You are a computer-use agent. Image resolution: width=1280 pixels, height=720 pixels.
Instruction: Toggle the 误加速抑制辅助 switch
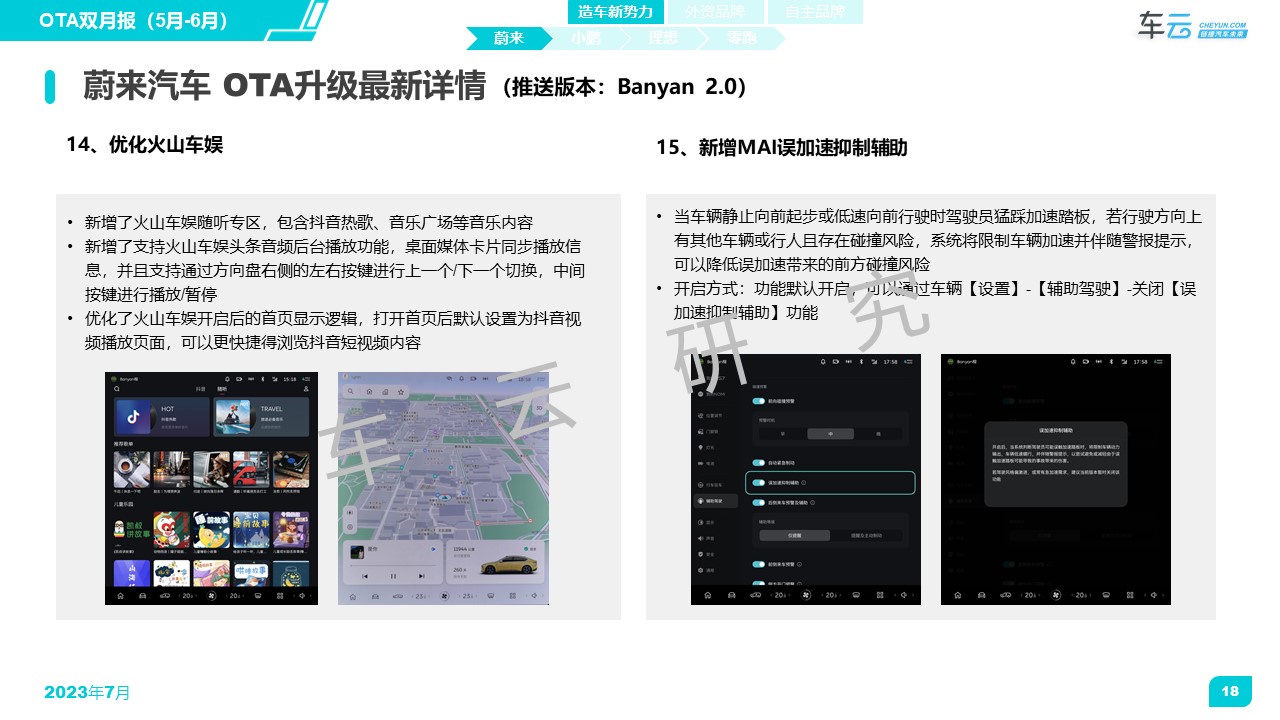(757, 483)
